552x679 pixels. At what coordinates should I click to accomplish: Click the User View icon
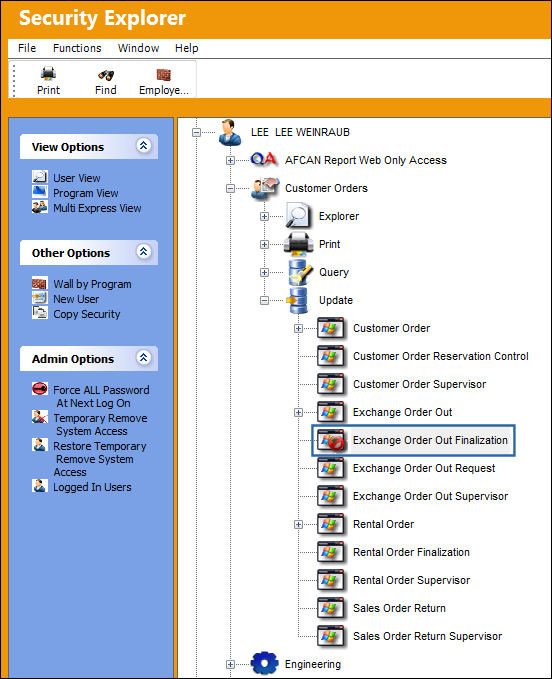click(40, 177)
